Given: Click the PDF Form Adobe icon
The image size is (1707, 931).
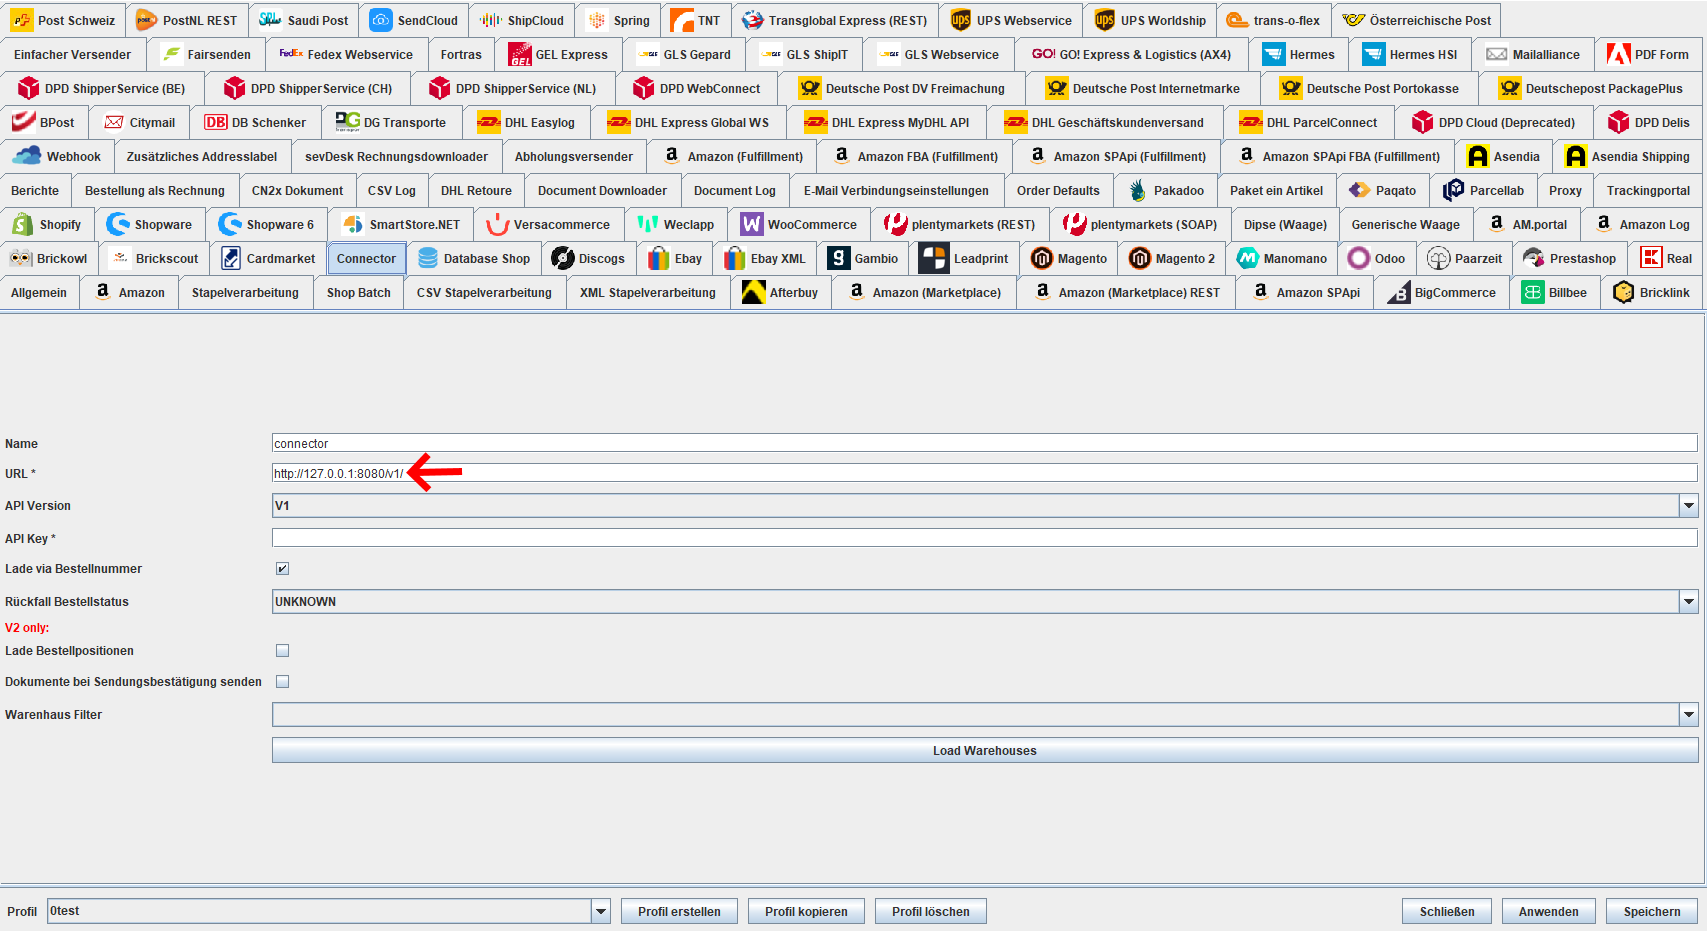Looking at the screenshot, I should point(1618,54).
